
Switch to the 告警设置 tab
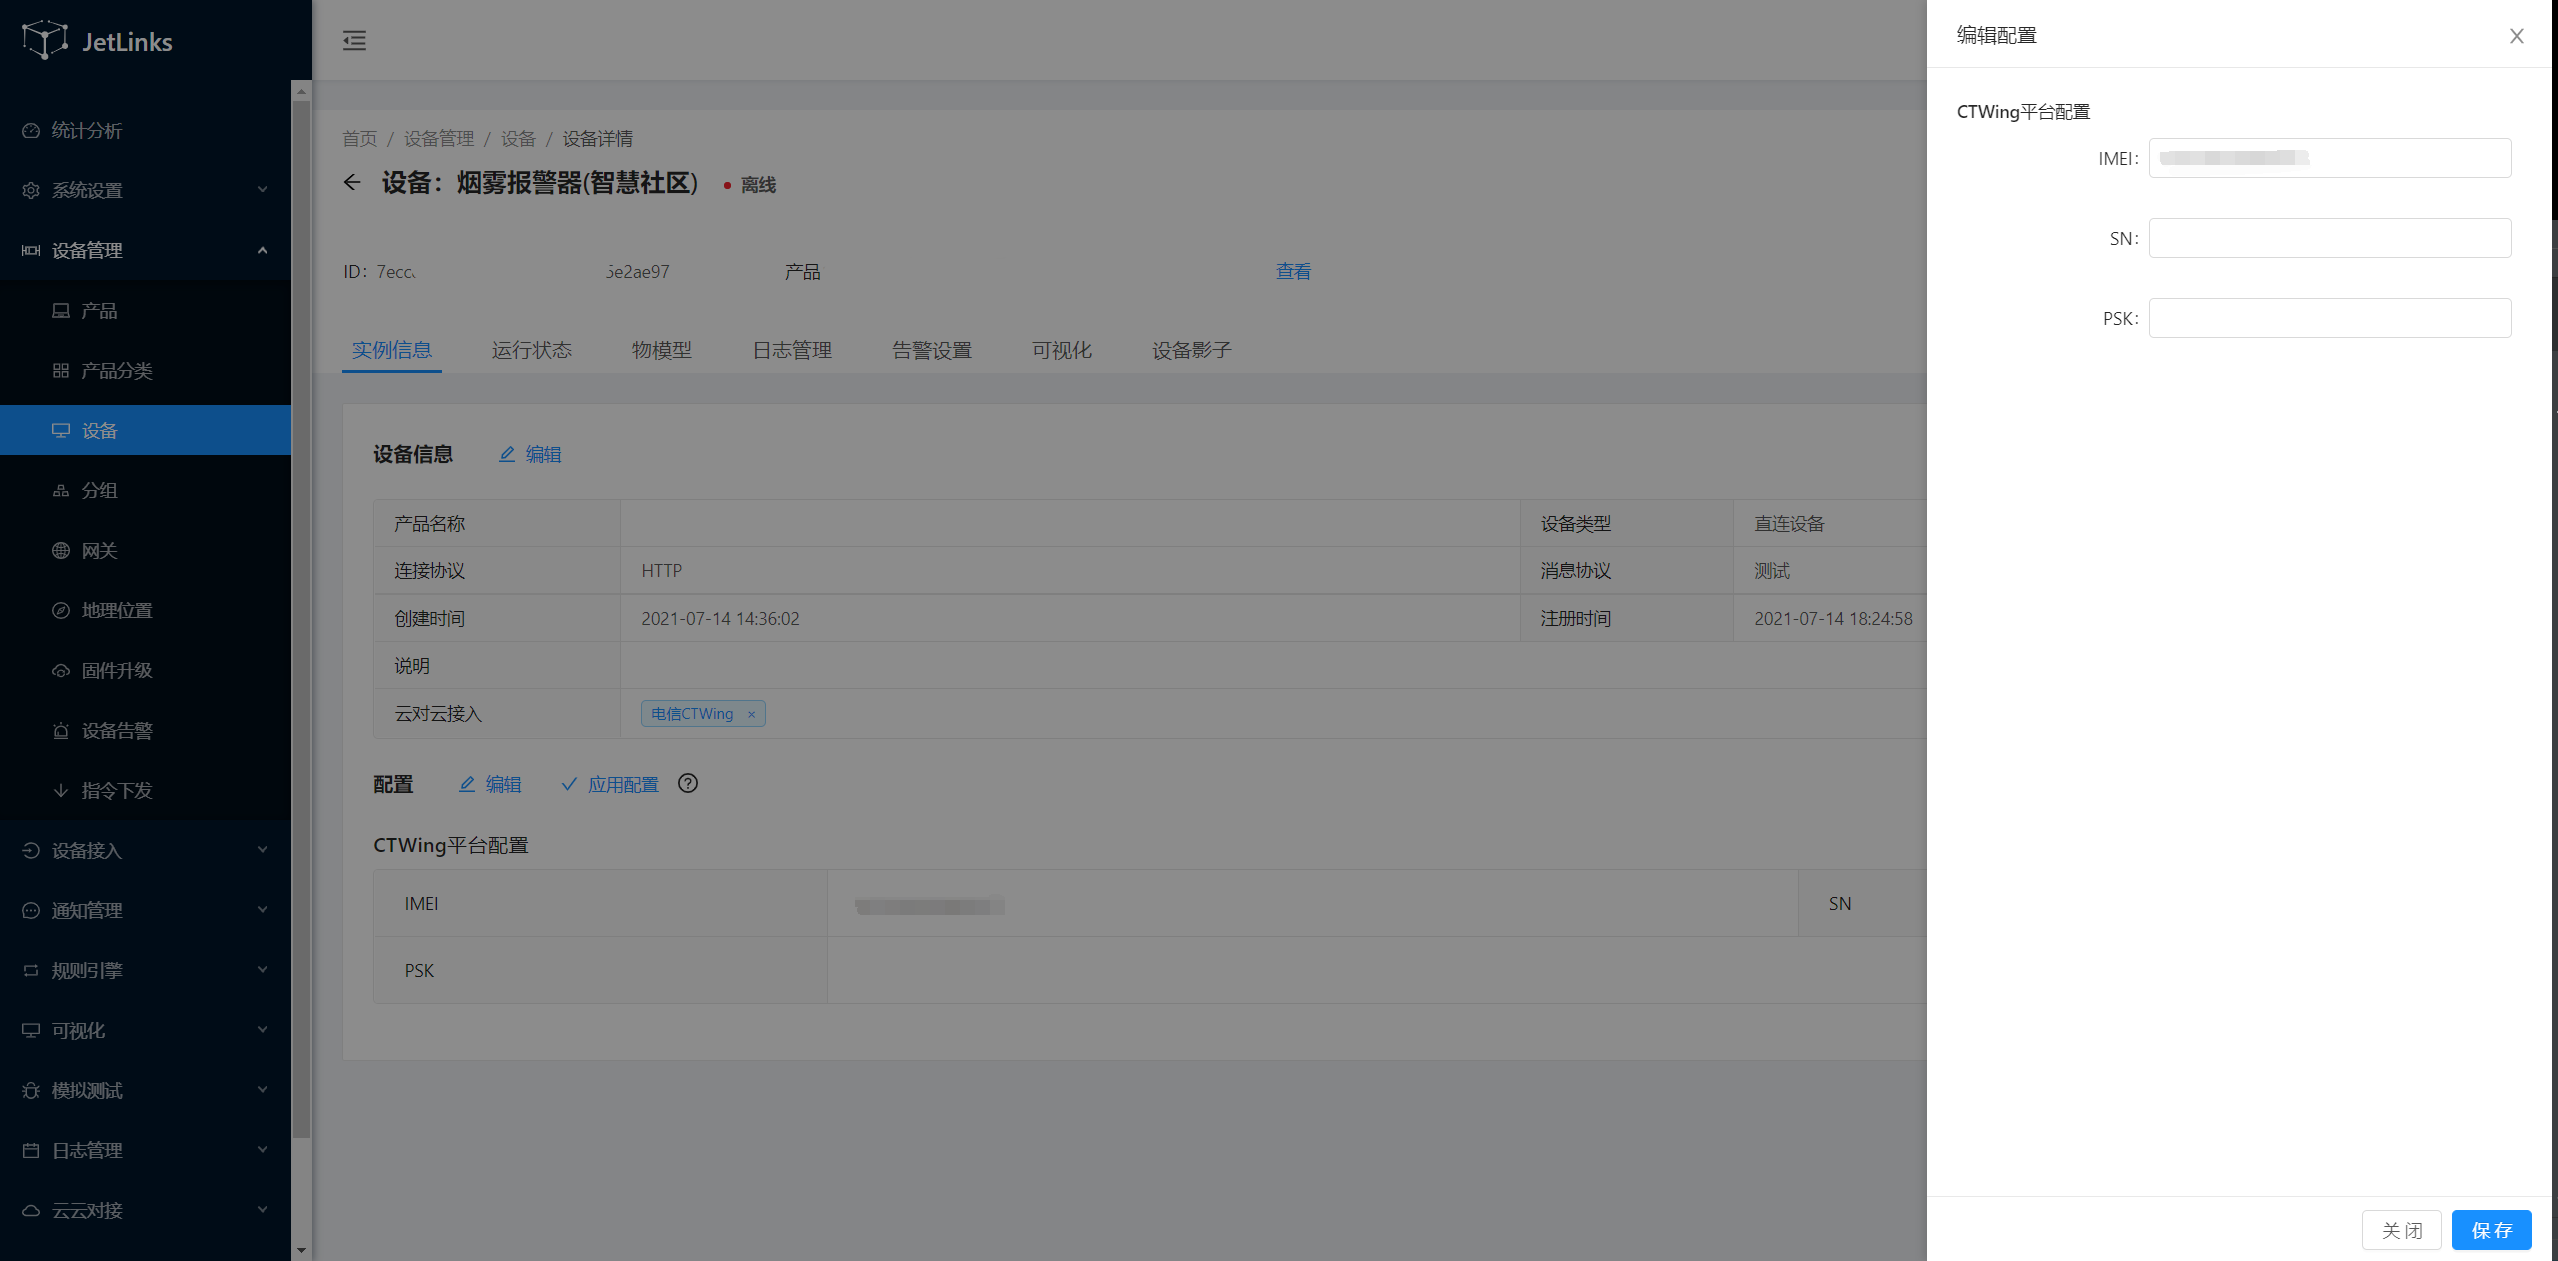(x=932, y=350)
